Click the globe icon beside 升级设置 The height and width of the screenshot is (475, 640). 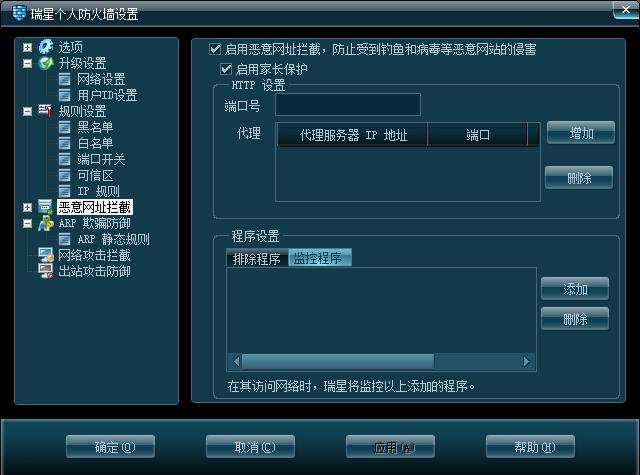[46, 63]
